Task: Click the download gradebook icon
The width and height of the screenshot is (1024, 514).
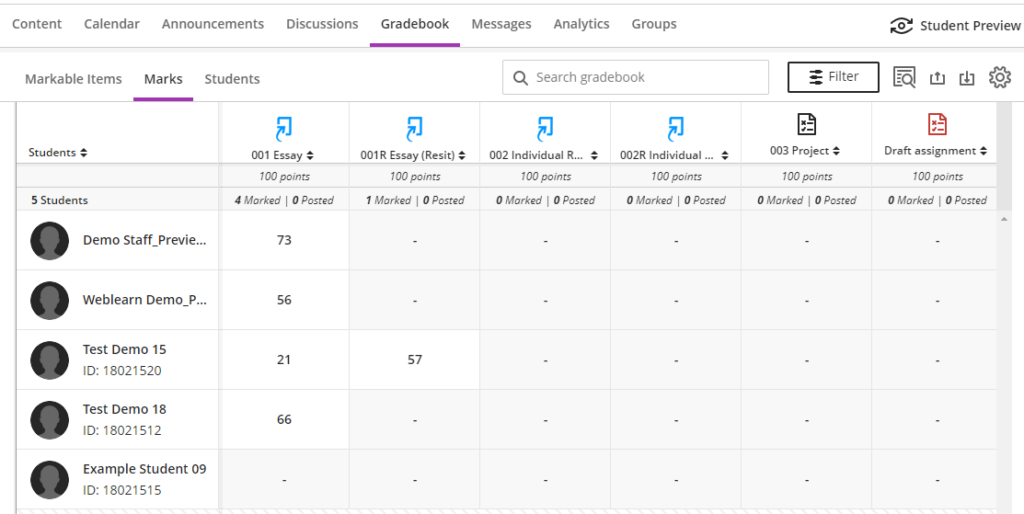Action: coord(967,78)
